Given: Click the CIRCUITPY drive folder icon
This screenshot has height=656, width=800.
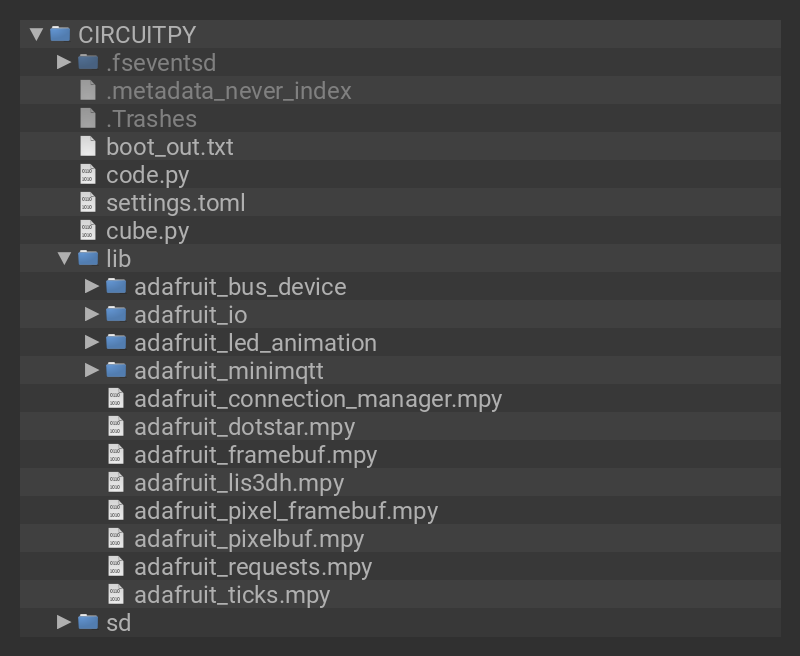Looking at the screenshot, I should [60, 34].
